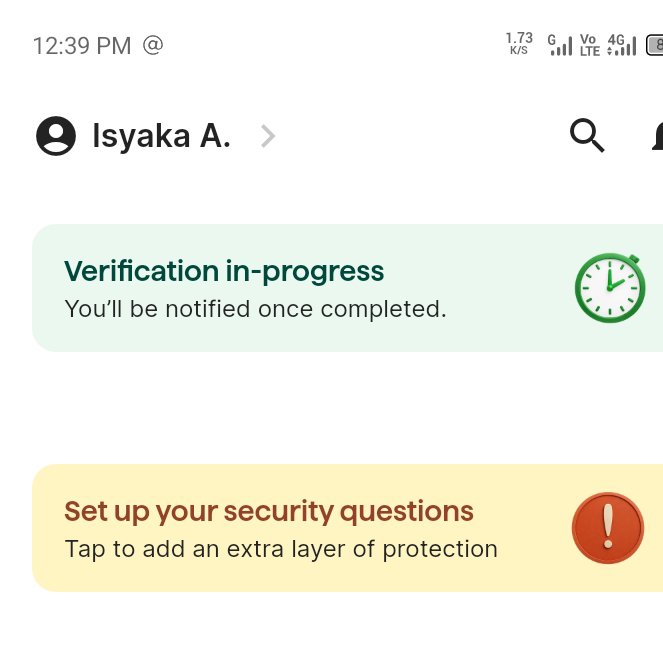Tap the @ status bar icon
The width and height of the screenshot is (663, 653).
tap(153, 45)
